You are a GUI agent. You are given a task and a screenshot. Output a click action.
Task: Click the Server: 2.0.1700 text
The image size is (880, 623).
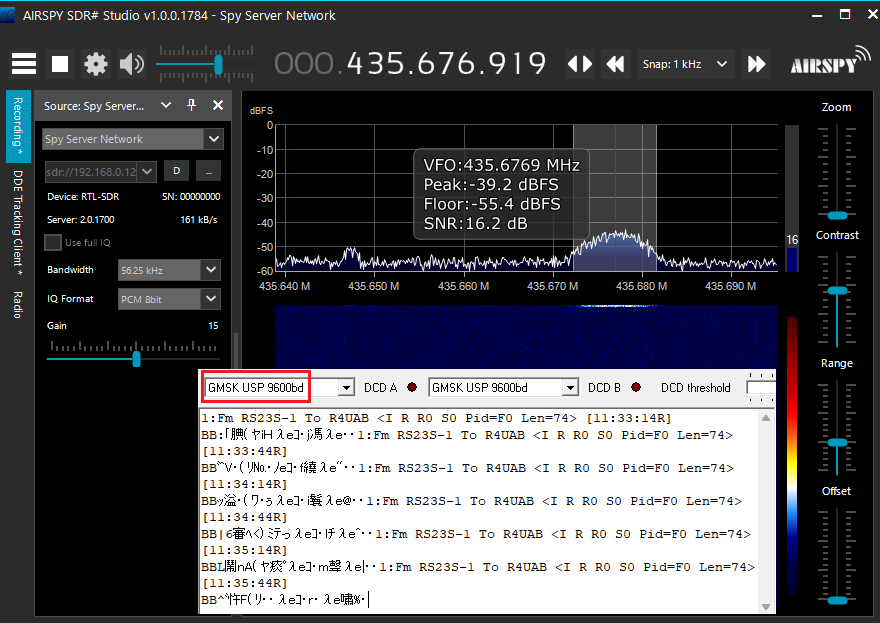click(x=80, y=219)
